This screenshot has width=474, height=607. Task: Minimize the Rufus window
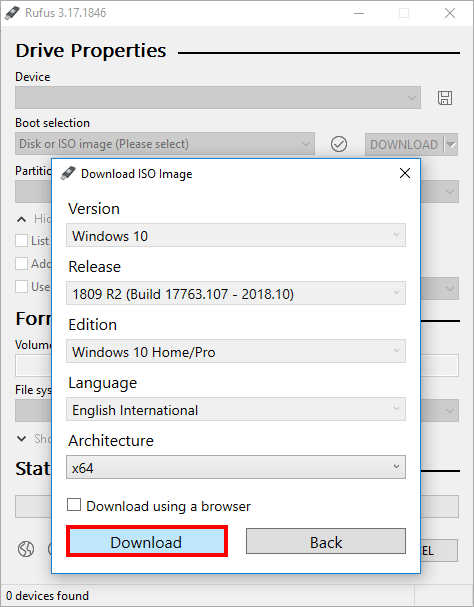point(359,13)
